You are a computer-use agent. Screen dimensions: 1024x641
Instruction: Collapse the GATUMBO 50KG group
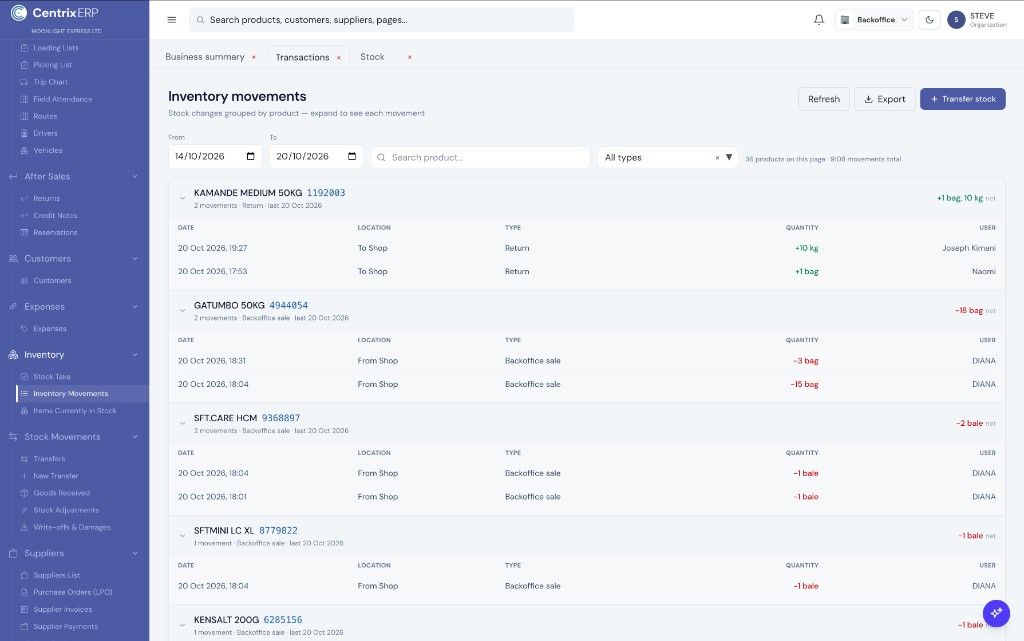(182, 310)
